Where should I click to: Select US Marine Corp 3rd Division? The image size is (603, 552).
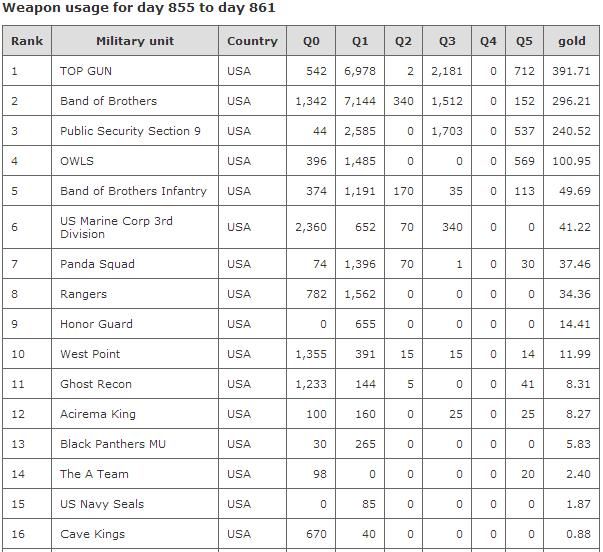(x=116, y=227)
